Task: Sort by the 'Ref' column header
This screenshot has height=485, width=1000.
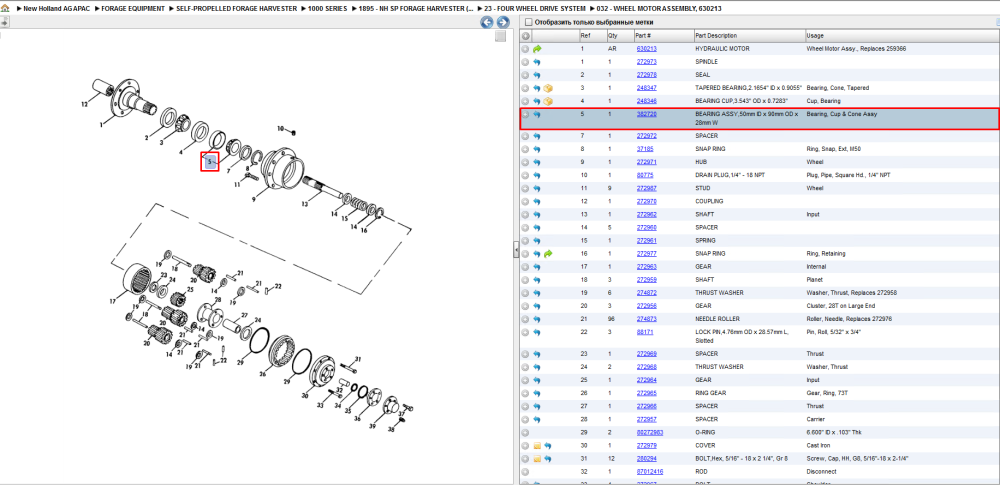Action: tap(585, 36)
